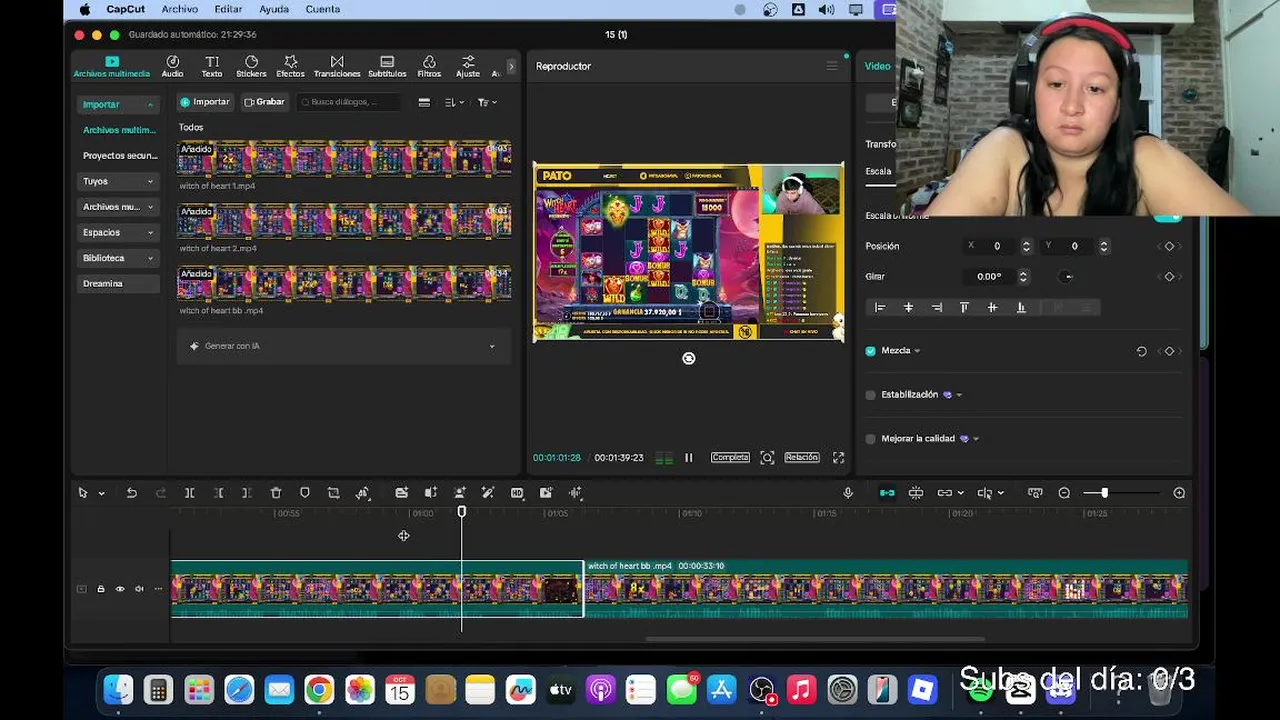Expand the Tuyos sidebar section
Screen dimensions: 1280x720
[x=119, y=181]
